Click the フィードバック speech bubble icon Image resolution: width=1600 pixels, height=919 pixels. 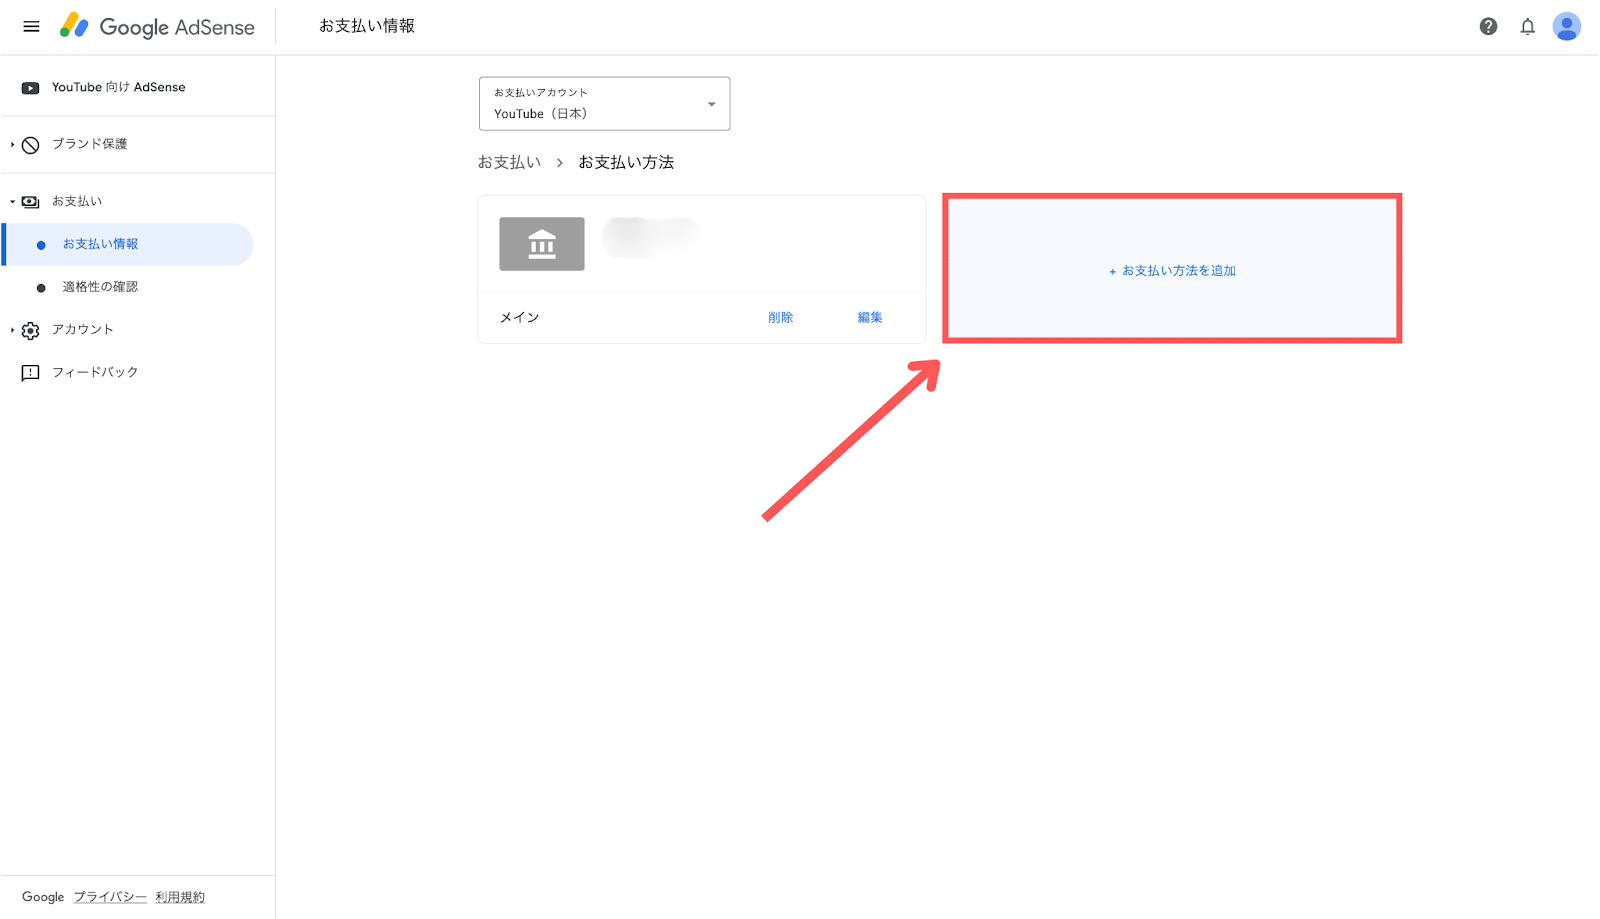[31, 373]
